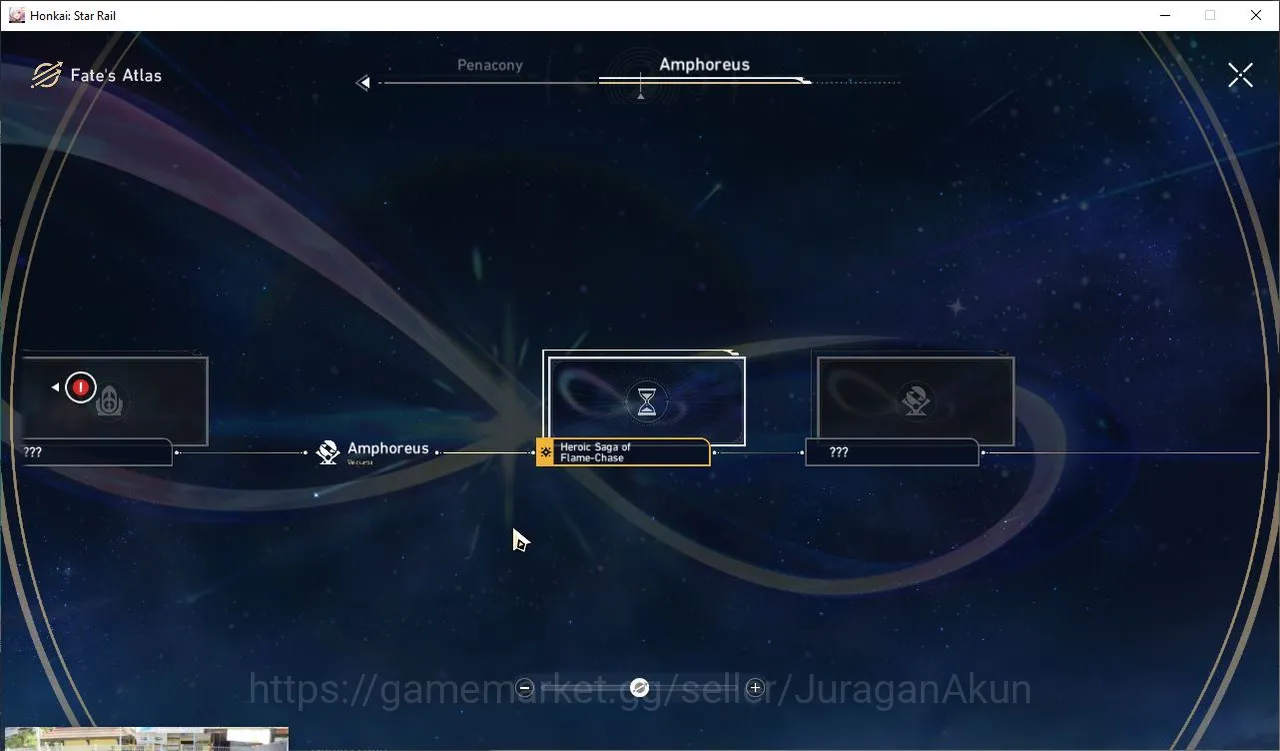Select the right ??? label box
The width and height of the screenshot is (1280, 751).
pos(892,452)
